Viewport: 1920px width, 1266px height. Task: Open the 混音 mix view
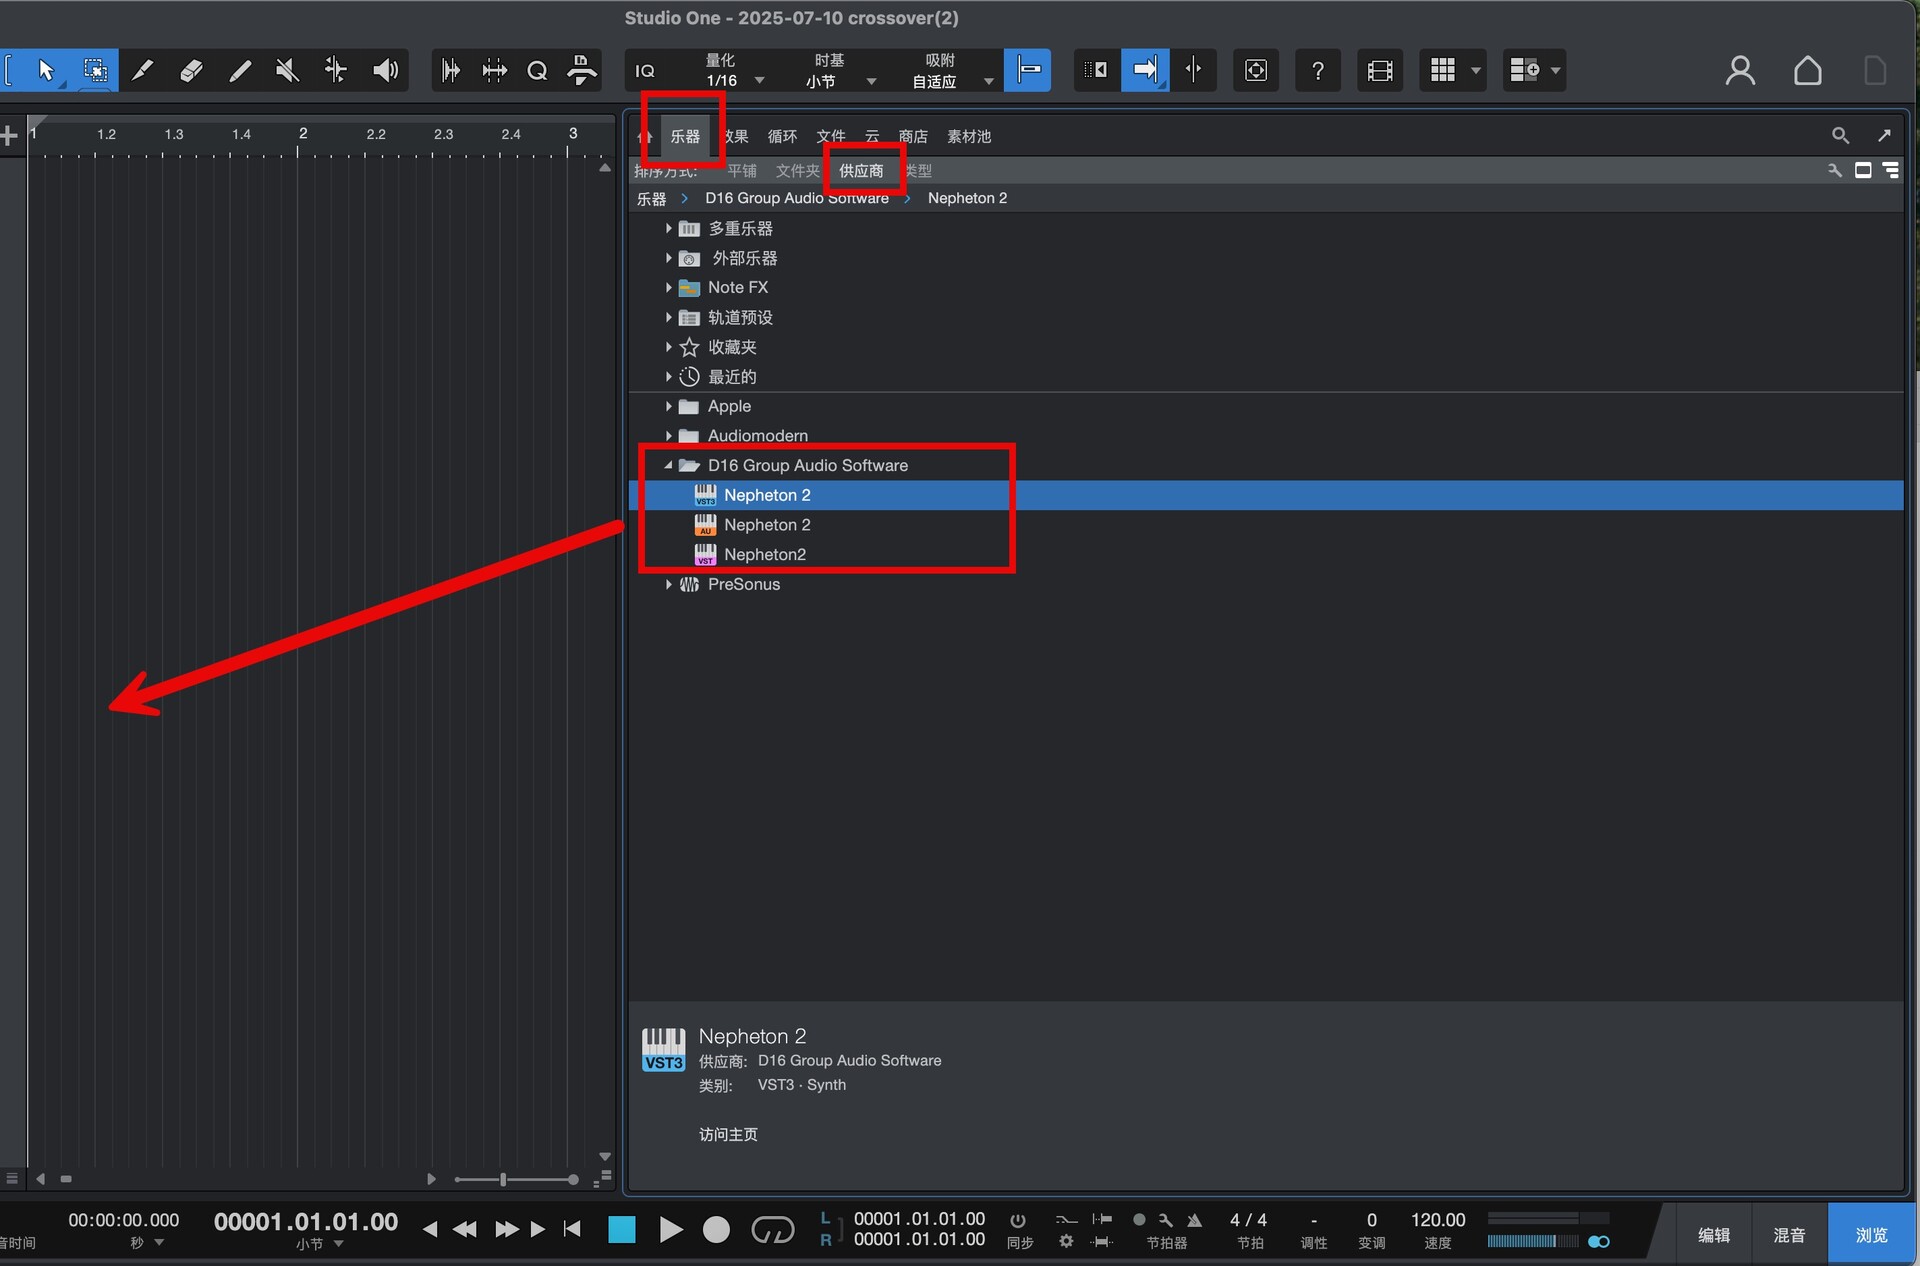pyautogui.click(x=1789, y=1235)
